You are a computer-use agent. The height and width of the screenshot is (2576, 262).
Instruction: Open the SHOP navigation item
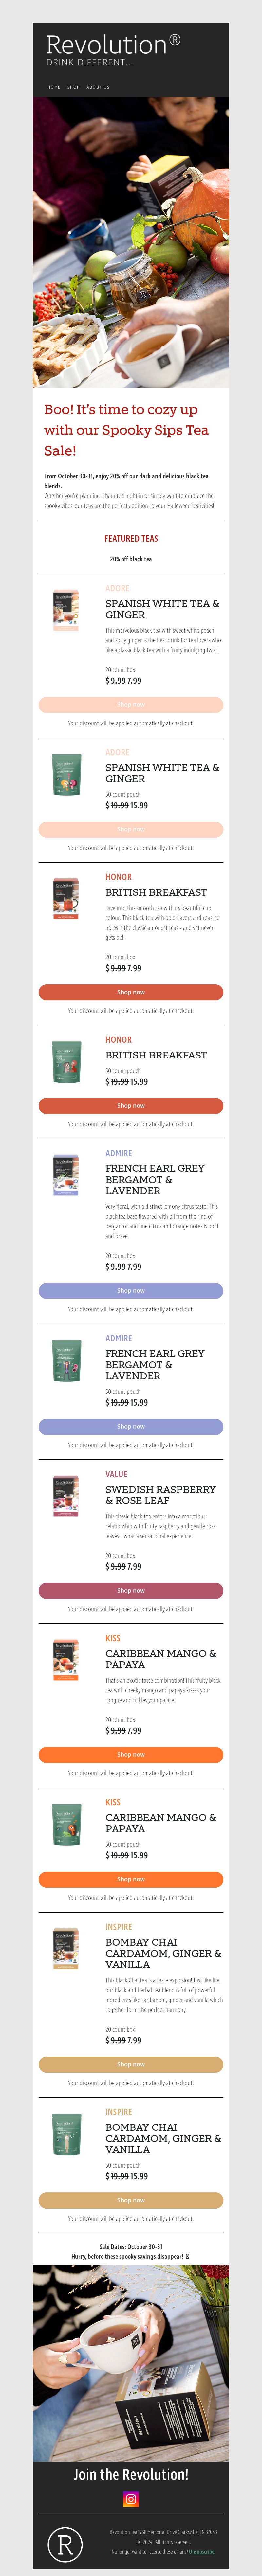(x=73, y=87)
